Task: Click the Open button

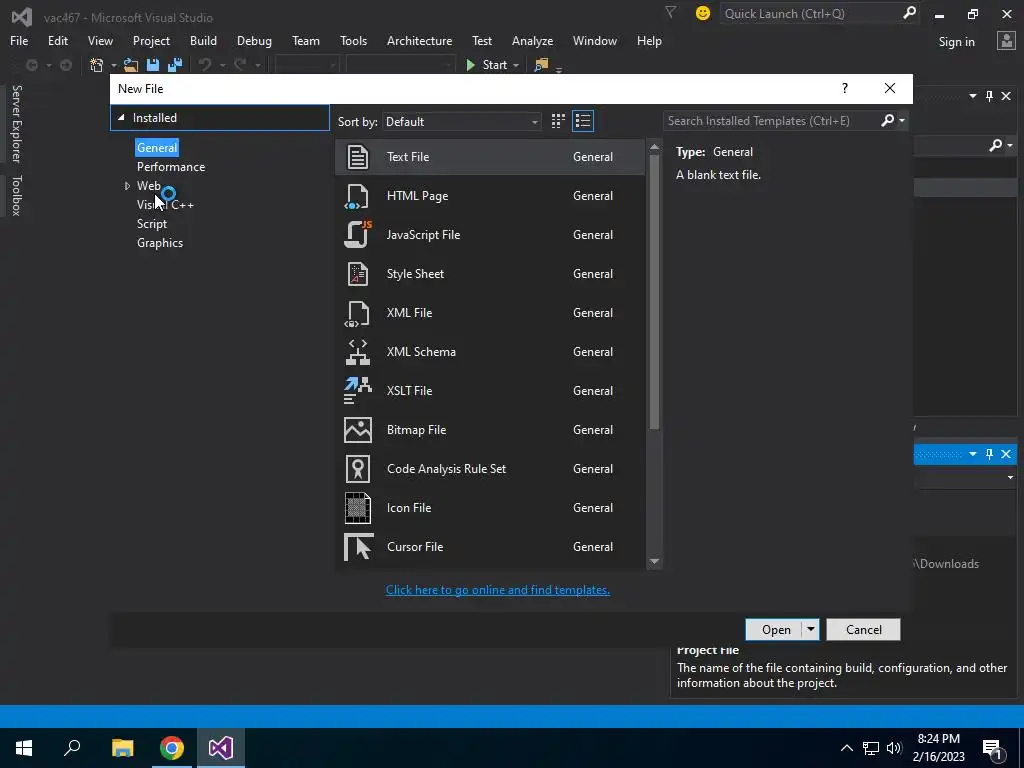Action: (775, 630)
